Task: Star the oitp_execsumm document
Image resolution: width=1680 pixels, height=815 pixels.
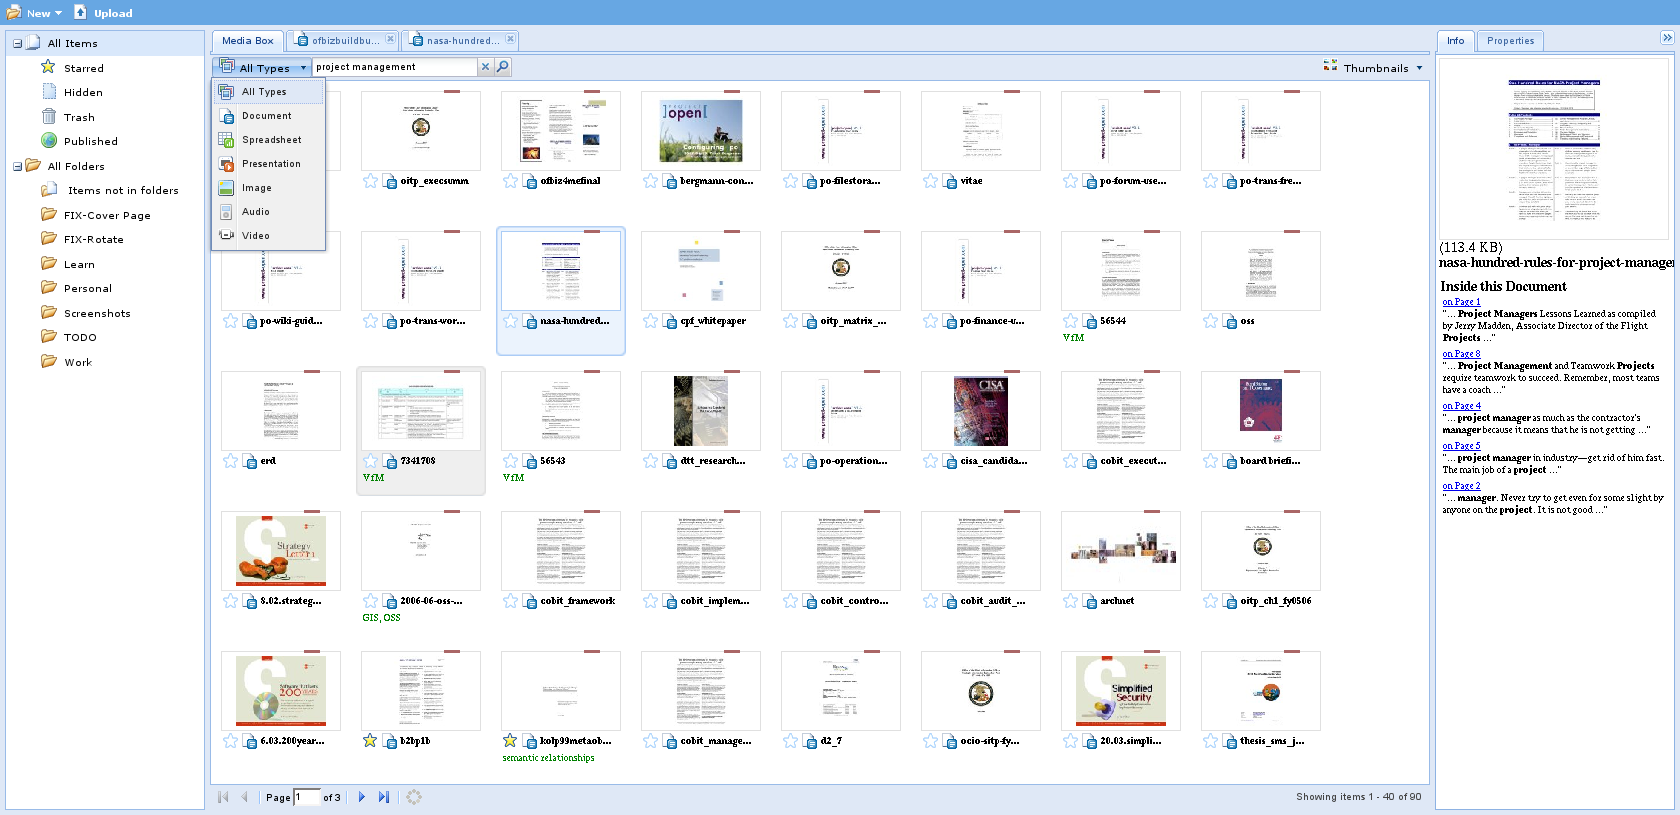Action: (x=371, y=181)
